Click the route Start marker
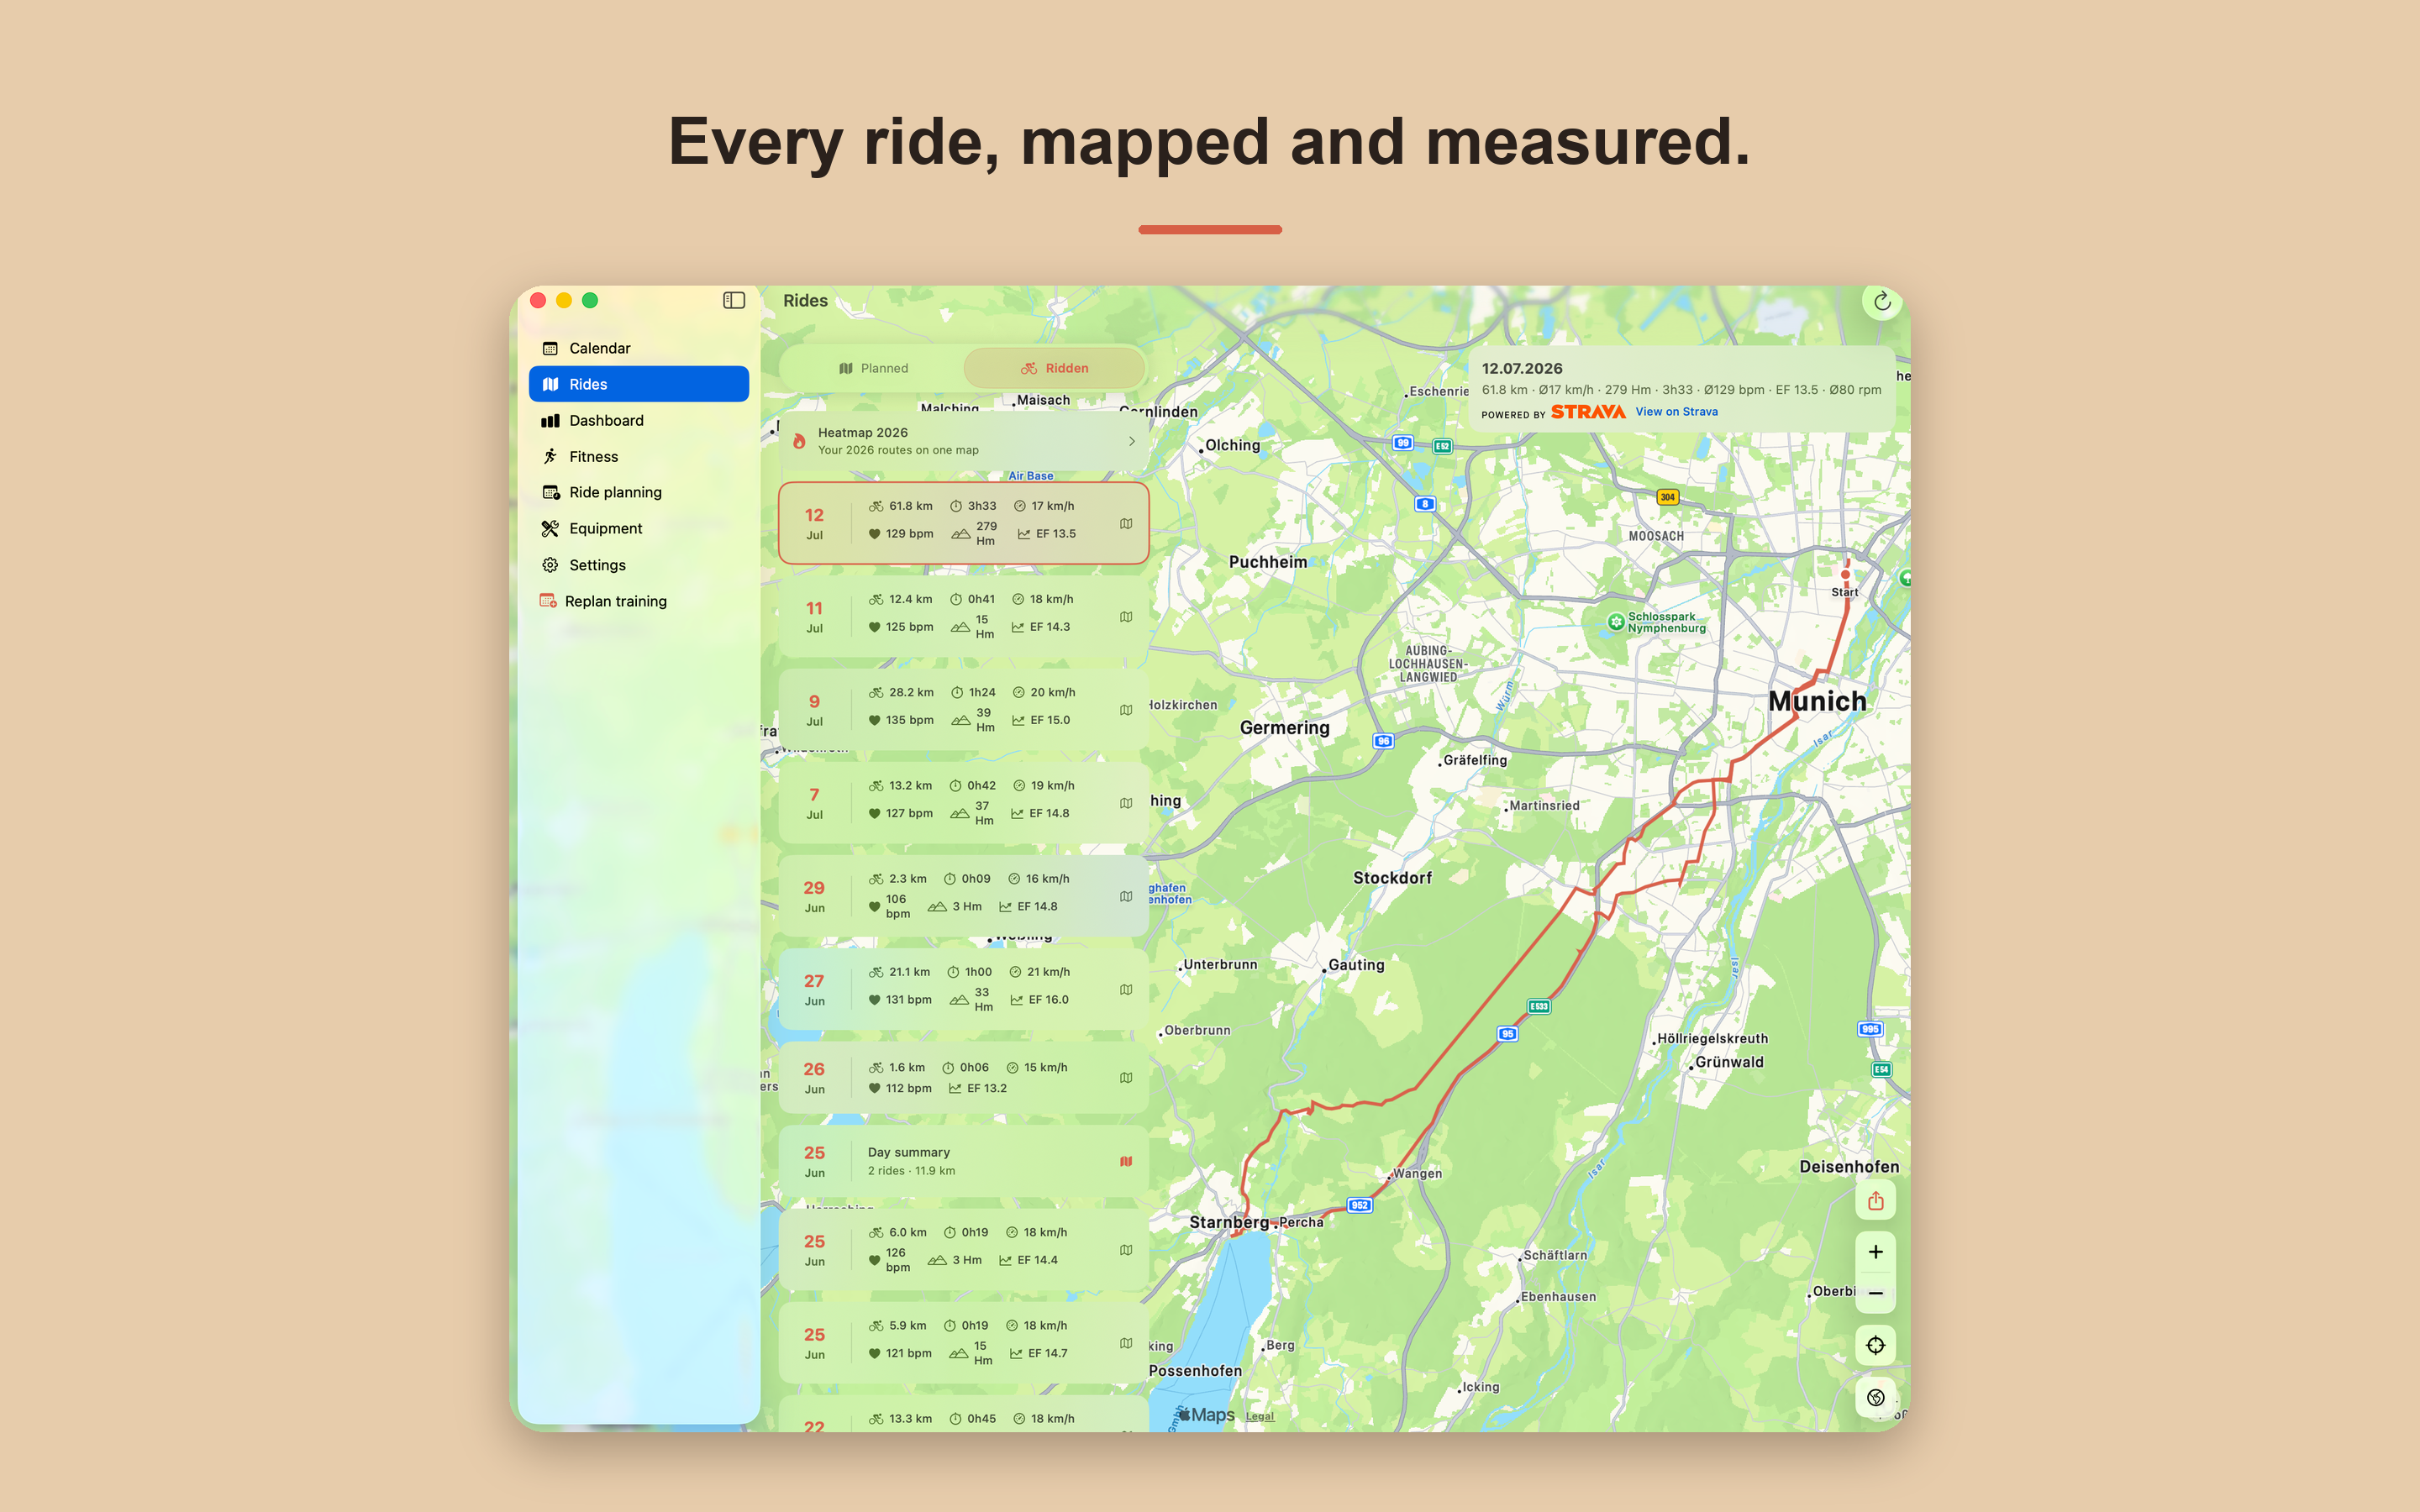The width and height of the screenshot is (2420, 1512). point(1845,575)
